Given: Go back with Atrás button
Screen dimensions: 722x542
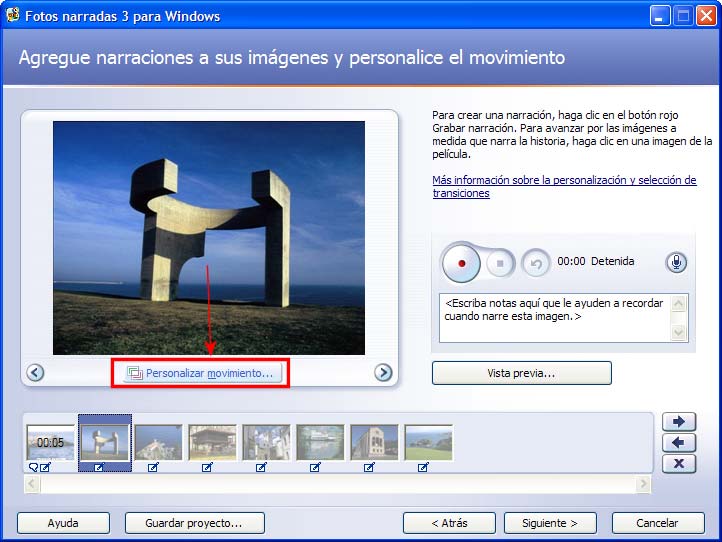Looking at the screenshot, I should click(449, 523).
